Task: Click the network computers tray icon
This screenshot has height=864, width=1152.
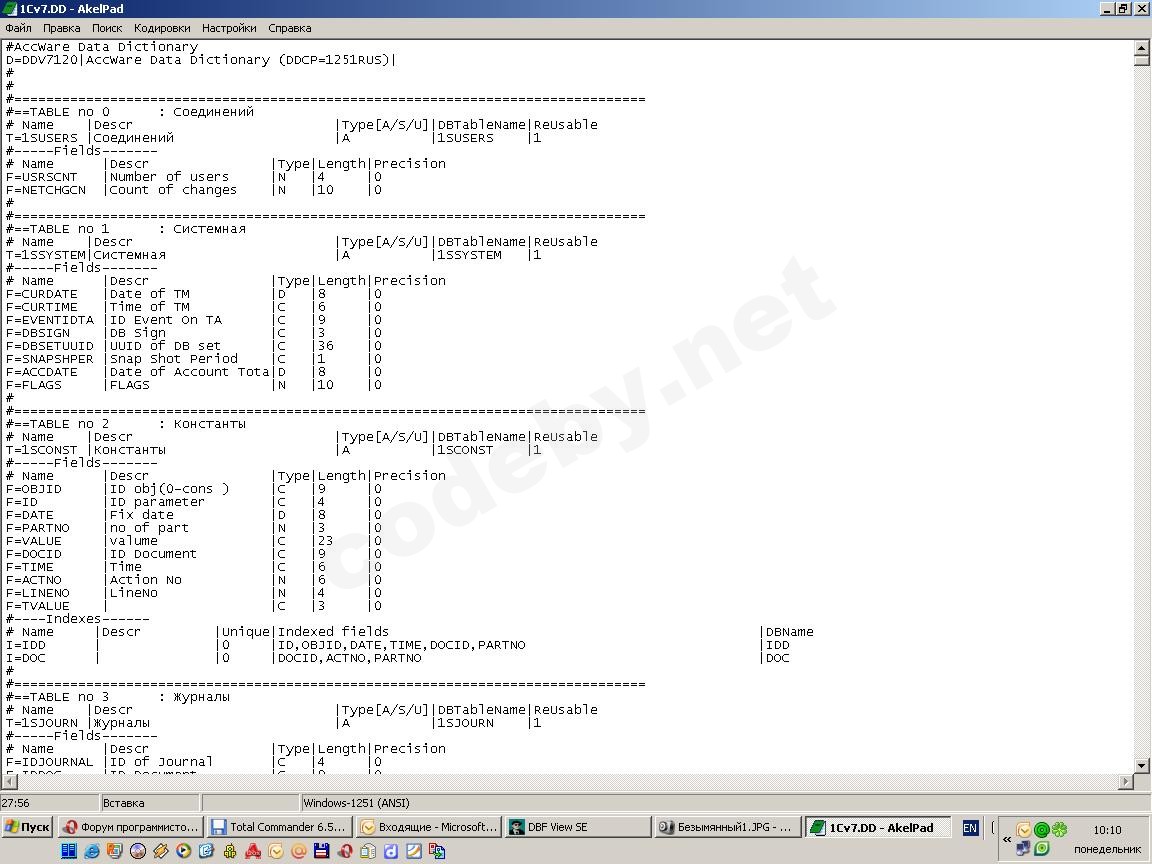Action: pyautogui.click(x=1023, y=849)
